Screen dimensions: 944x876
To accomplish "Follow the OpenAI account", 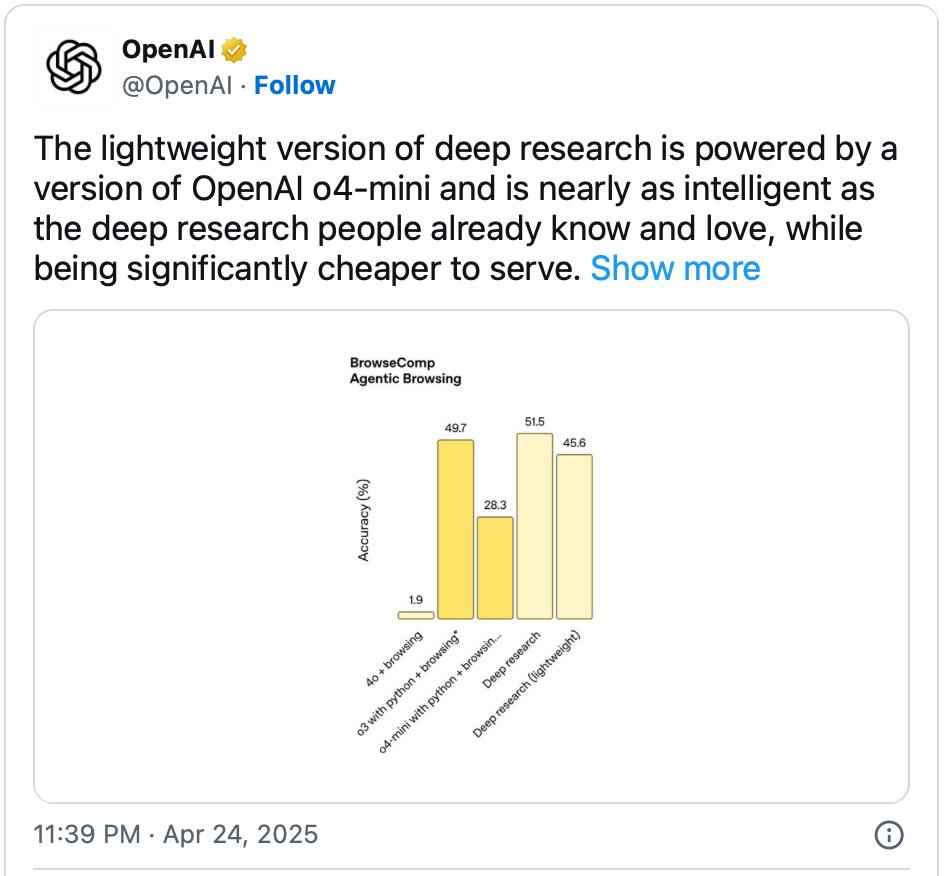I will (294, 86).
